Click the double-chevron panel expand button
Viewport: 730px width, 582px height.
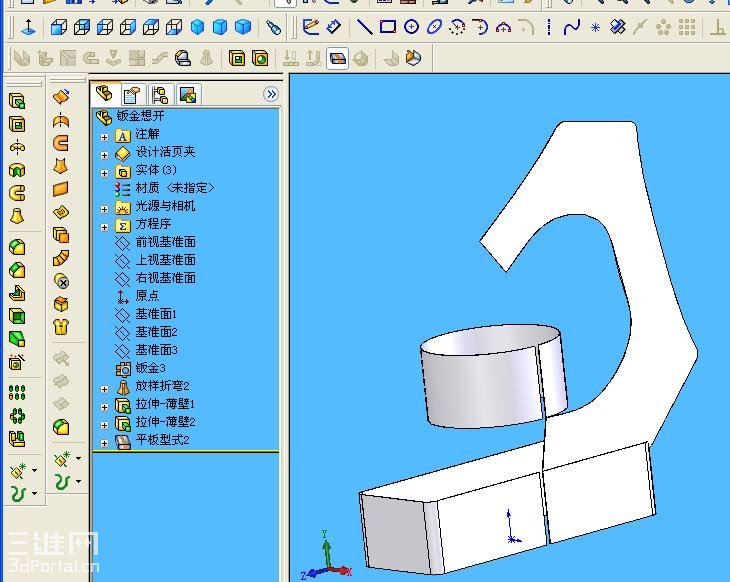[x=271, y=94]
